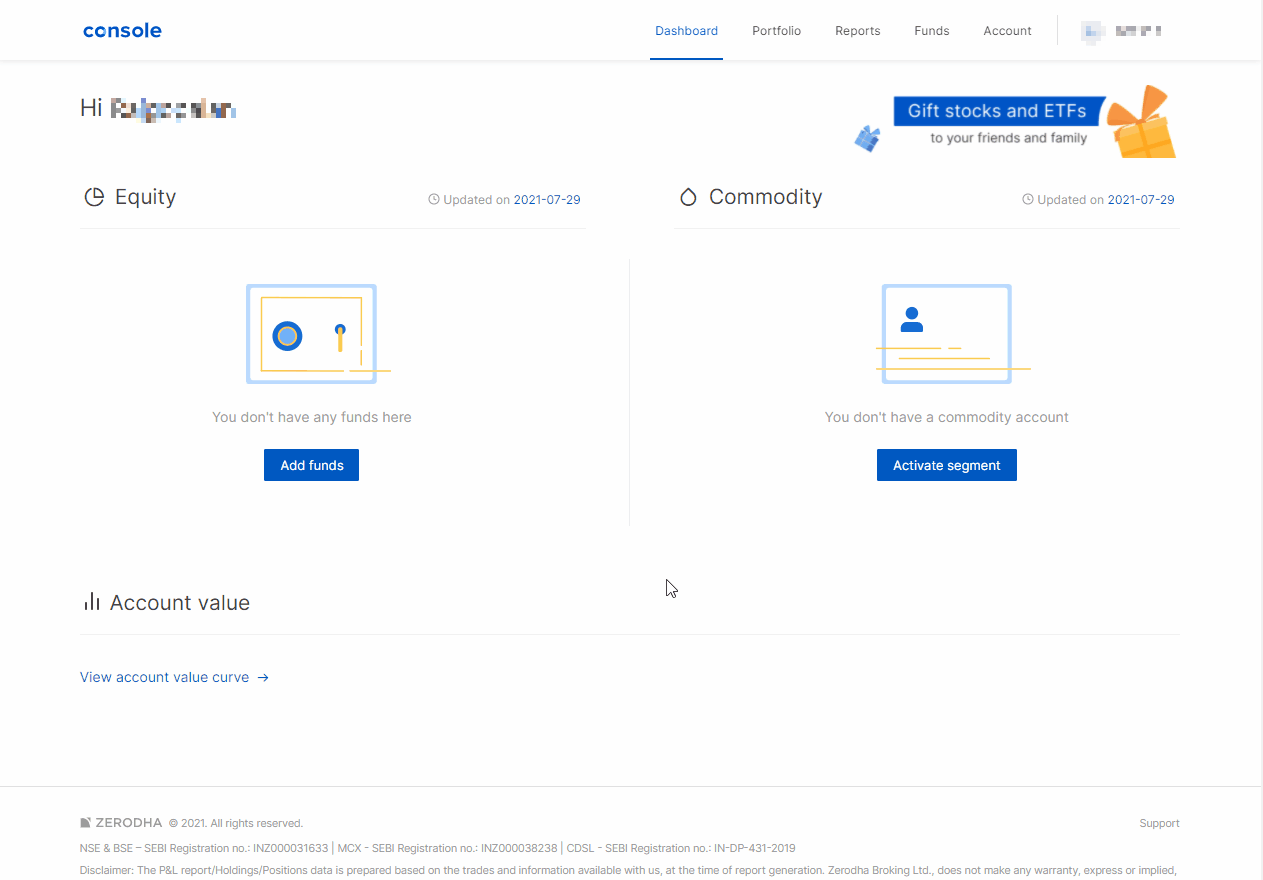The width and height of the screenshot is (1263, 880).
Task: Click the Add funds button
Action: click(311, 465)
